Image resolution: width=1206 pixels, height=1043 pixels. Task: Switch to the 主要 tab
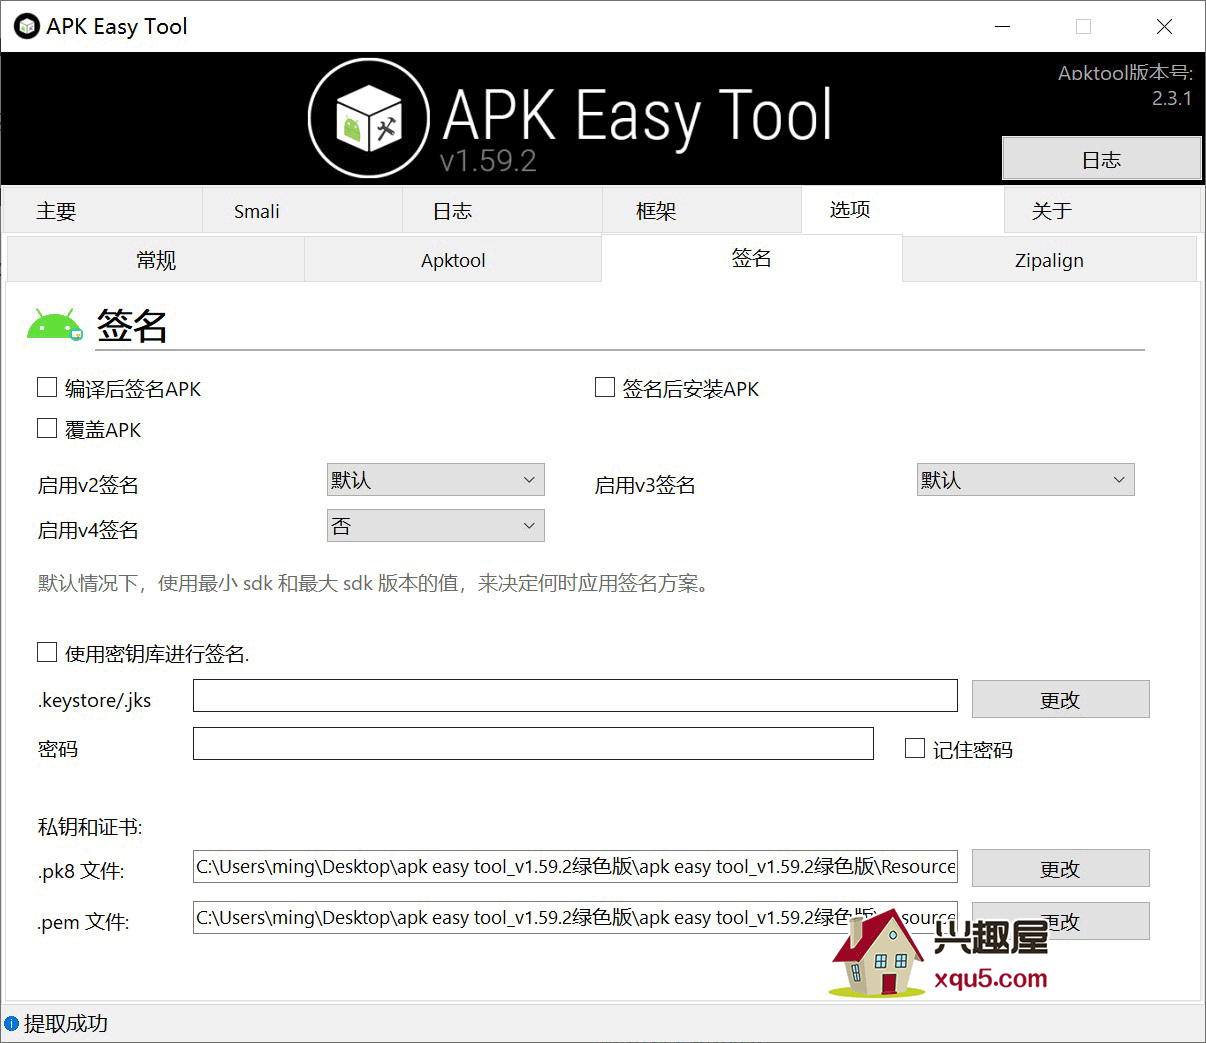103,211
